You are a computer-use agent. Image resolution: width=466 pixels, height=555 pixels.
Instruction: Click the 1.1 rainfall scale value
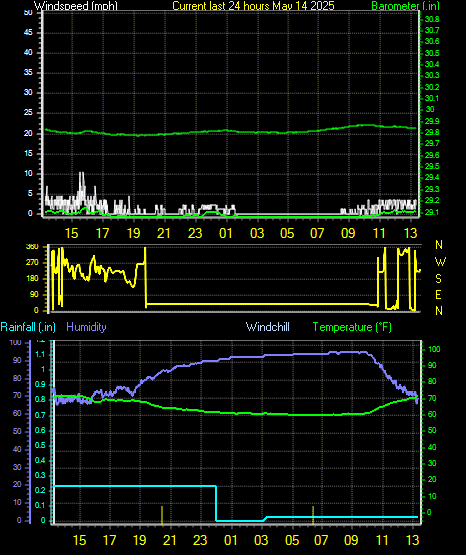pyautogui.click(x=40, y=354)
